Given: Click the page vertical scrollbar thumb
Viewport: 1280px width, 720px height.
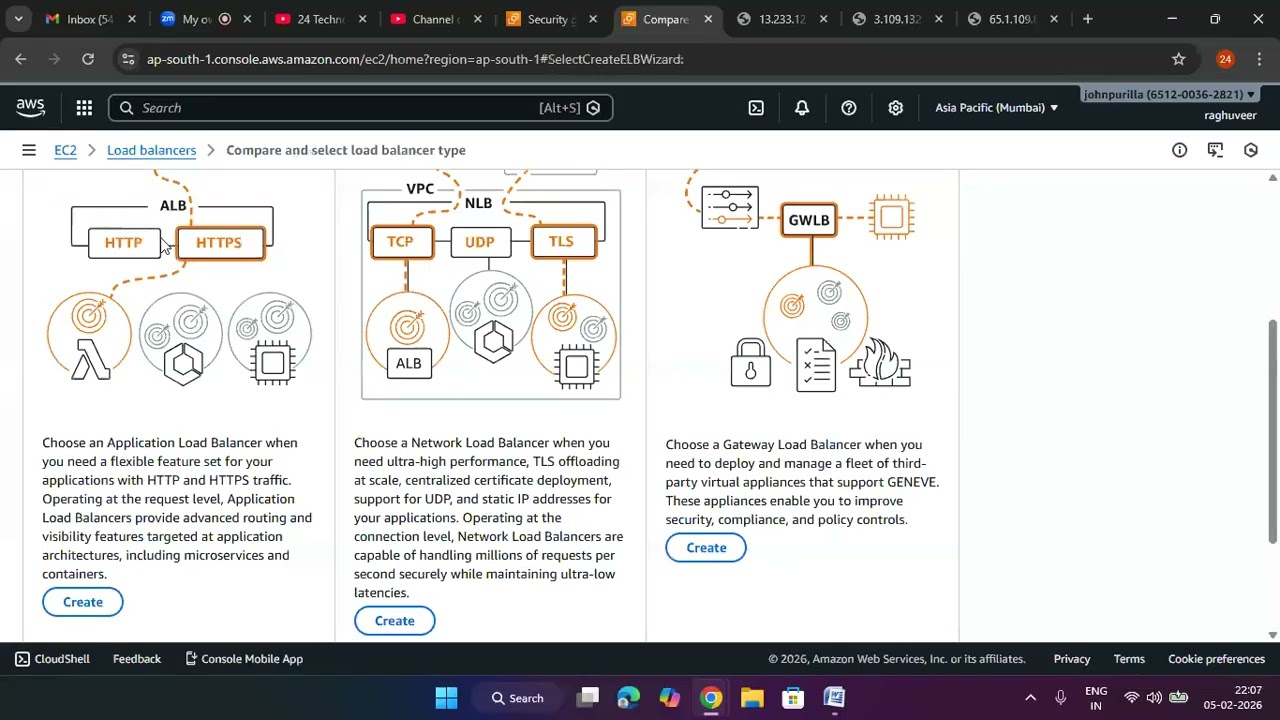Looking at the screenshot, I should click(1272, 432).
